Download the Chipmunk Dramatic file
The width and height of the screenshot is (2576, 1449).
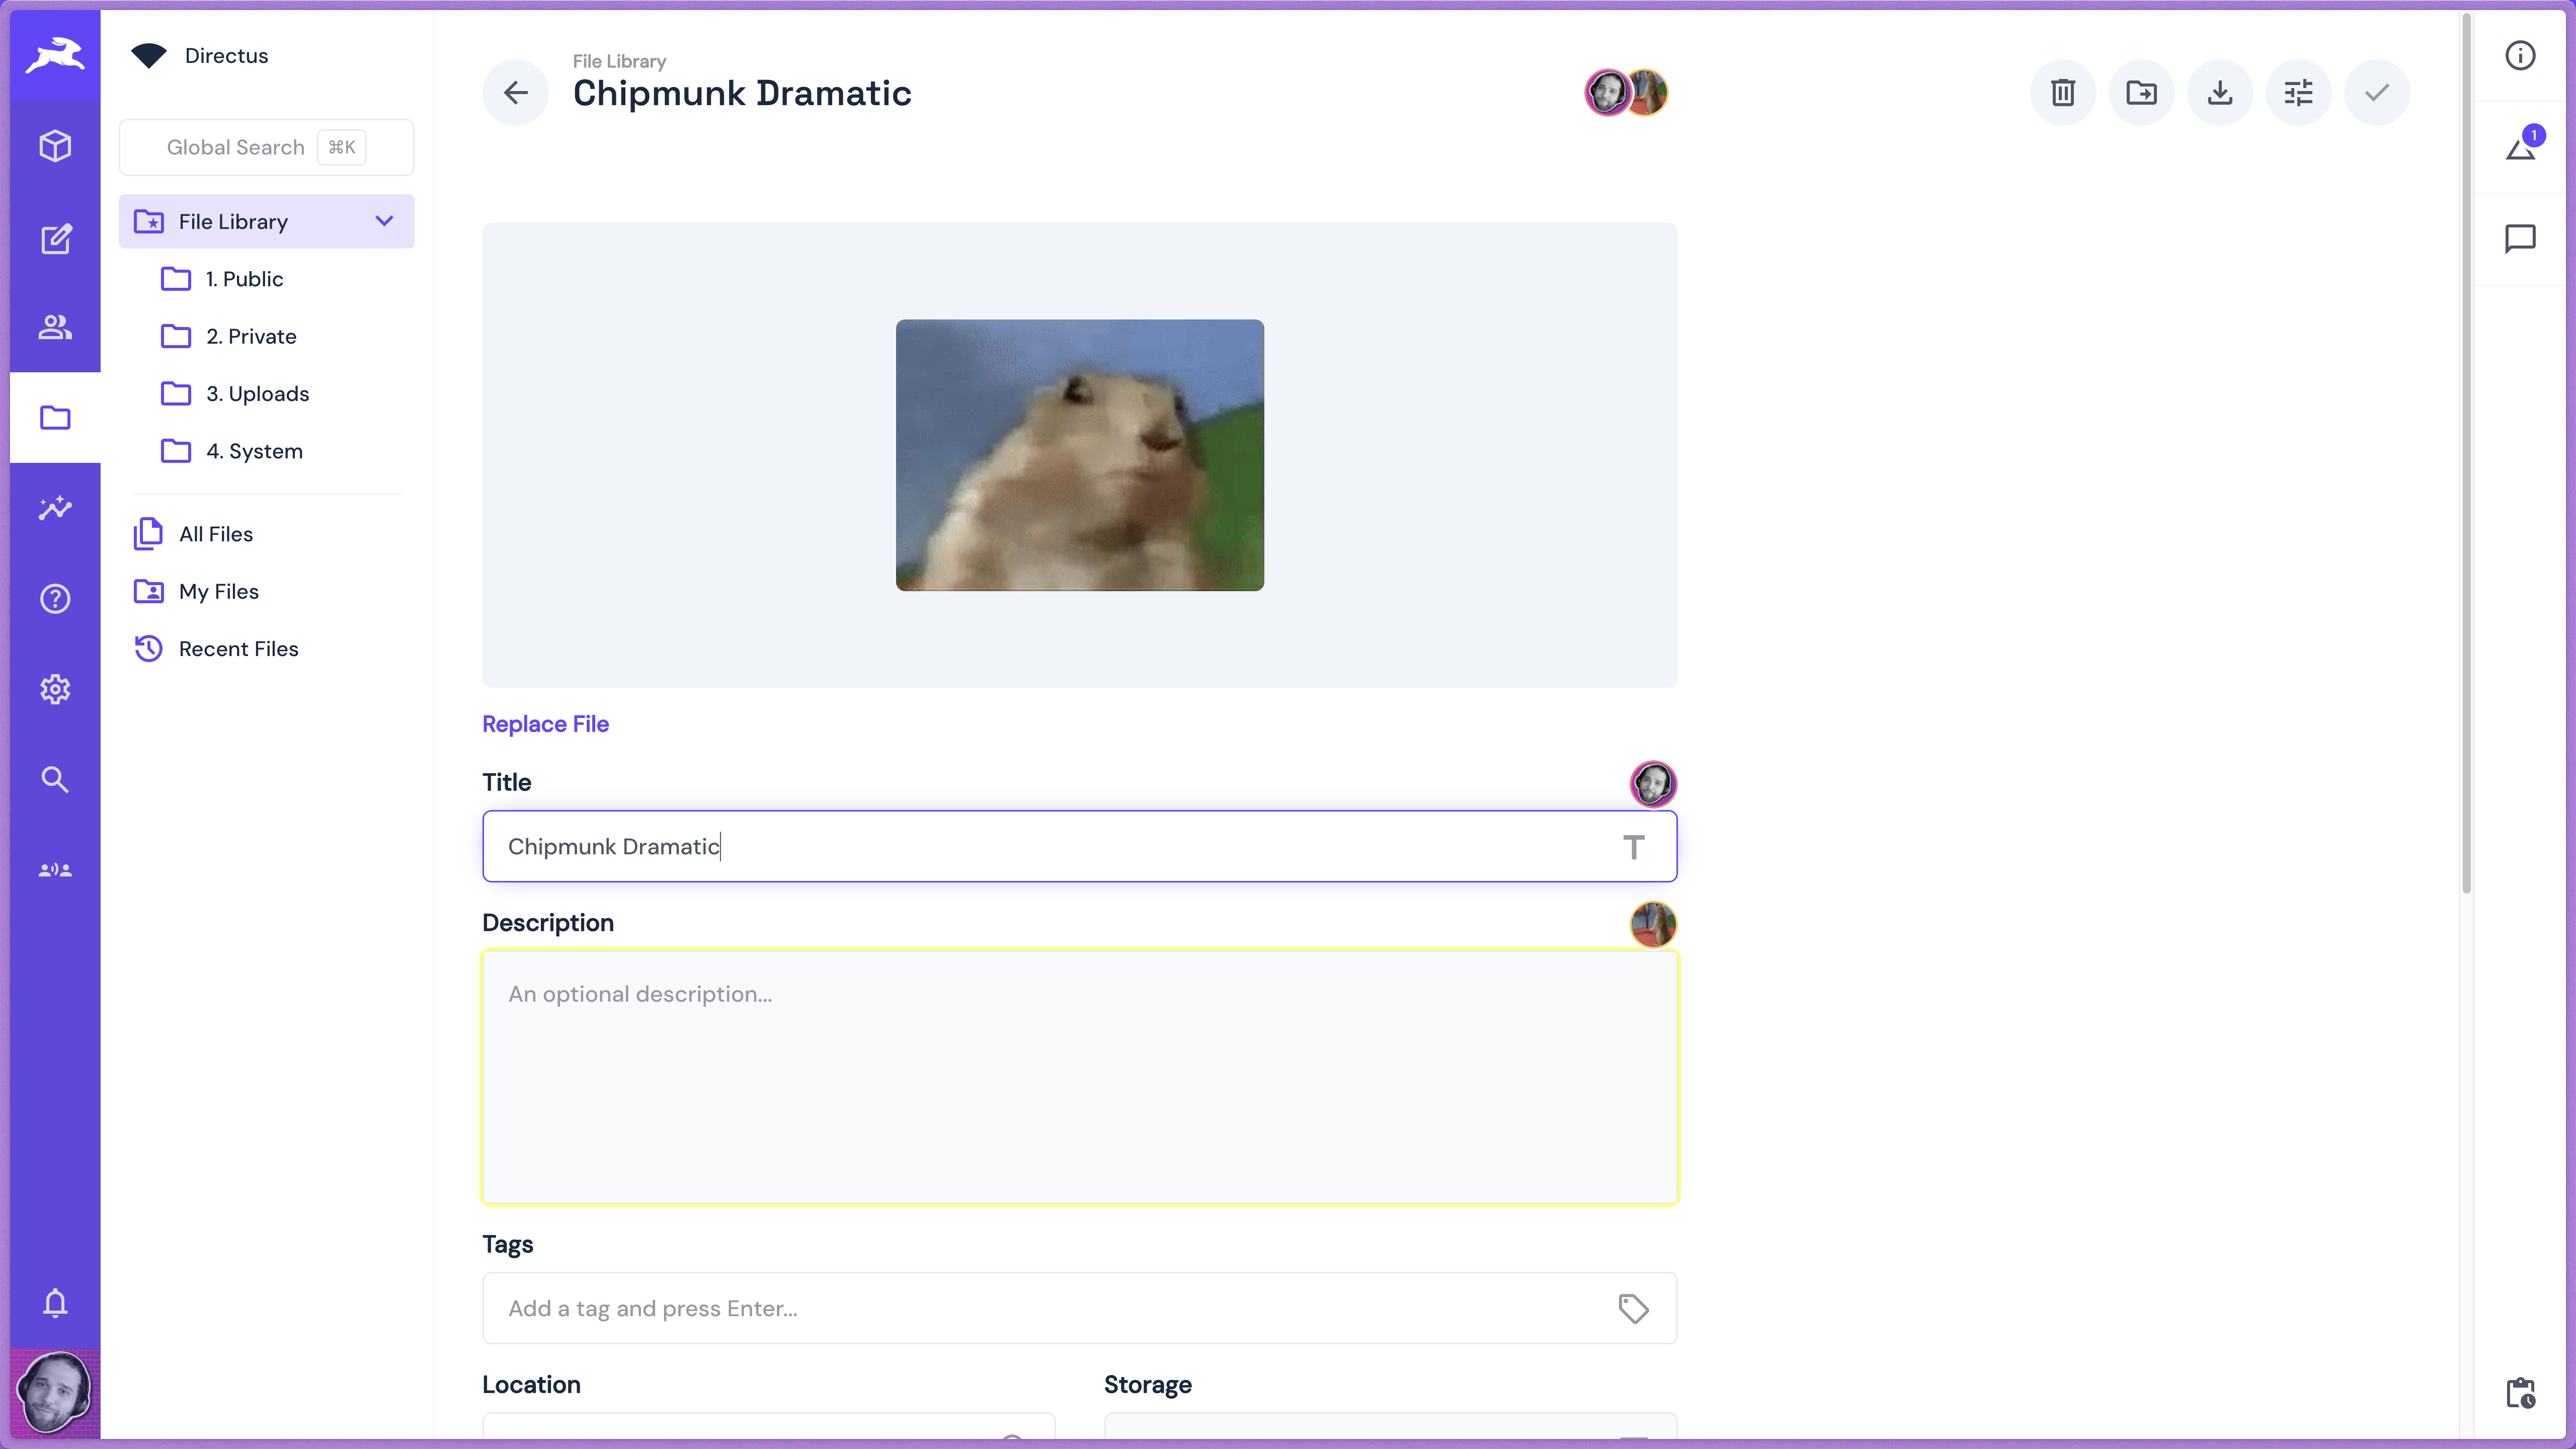point(2219,93)
